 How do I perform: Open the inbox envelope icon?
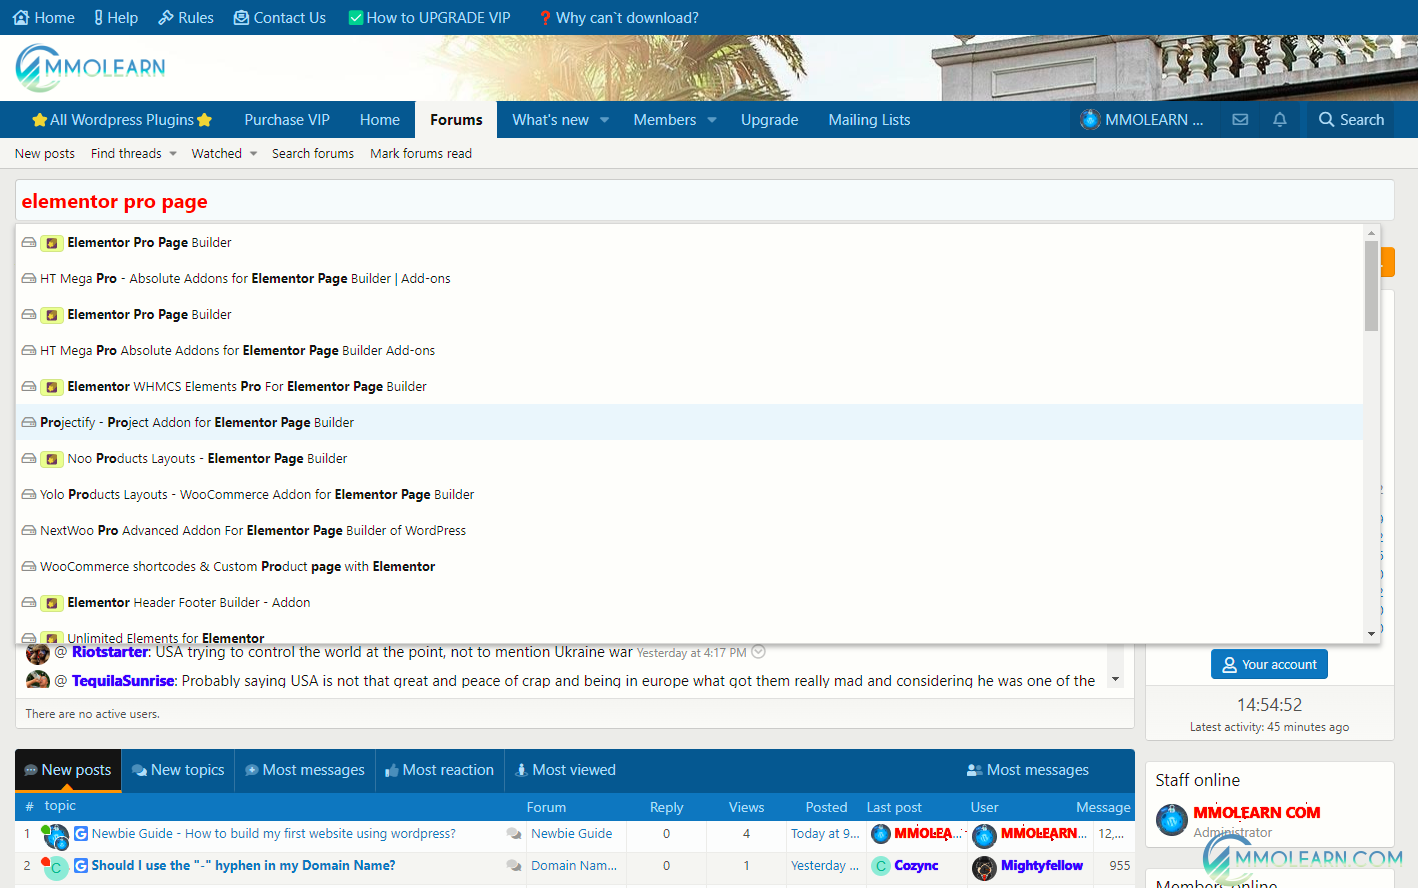[1240, 120]
